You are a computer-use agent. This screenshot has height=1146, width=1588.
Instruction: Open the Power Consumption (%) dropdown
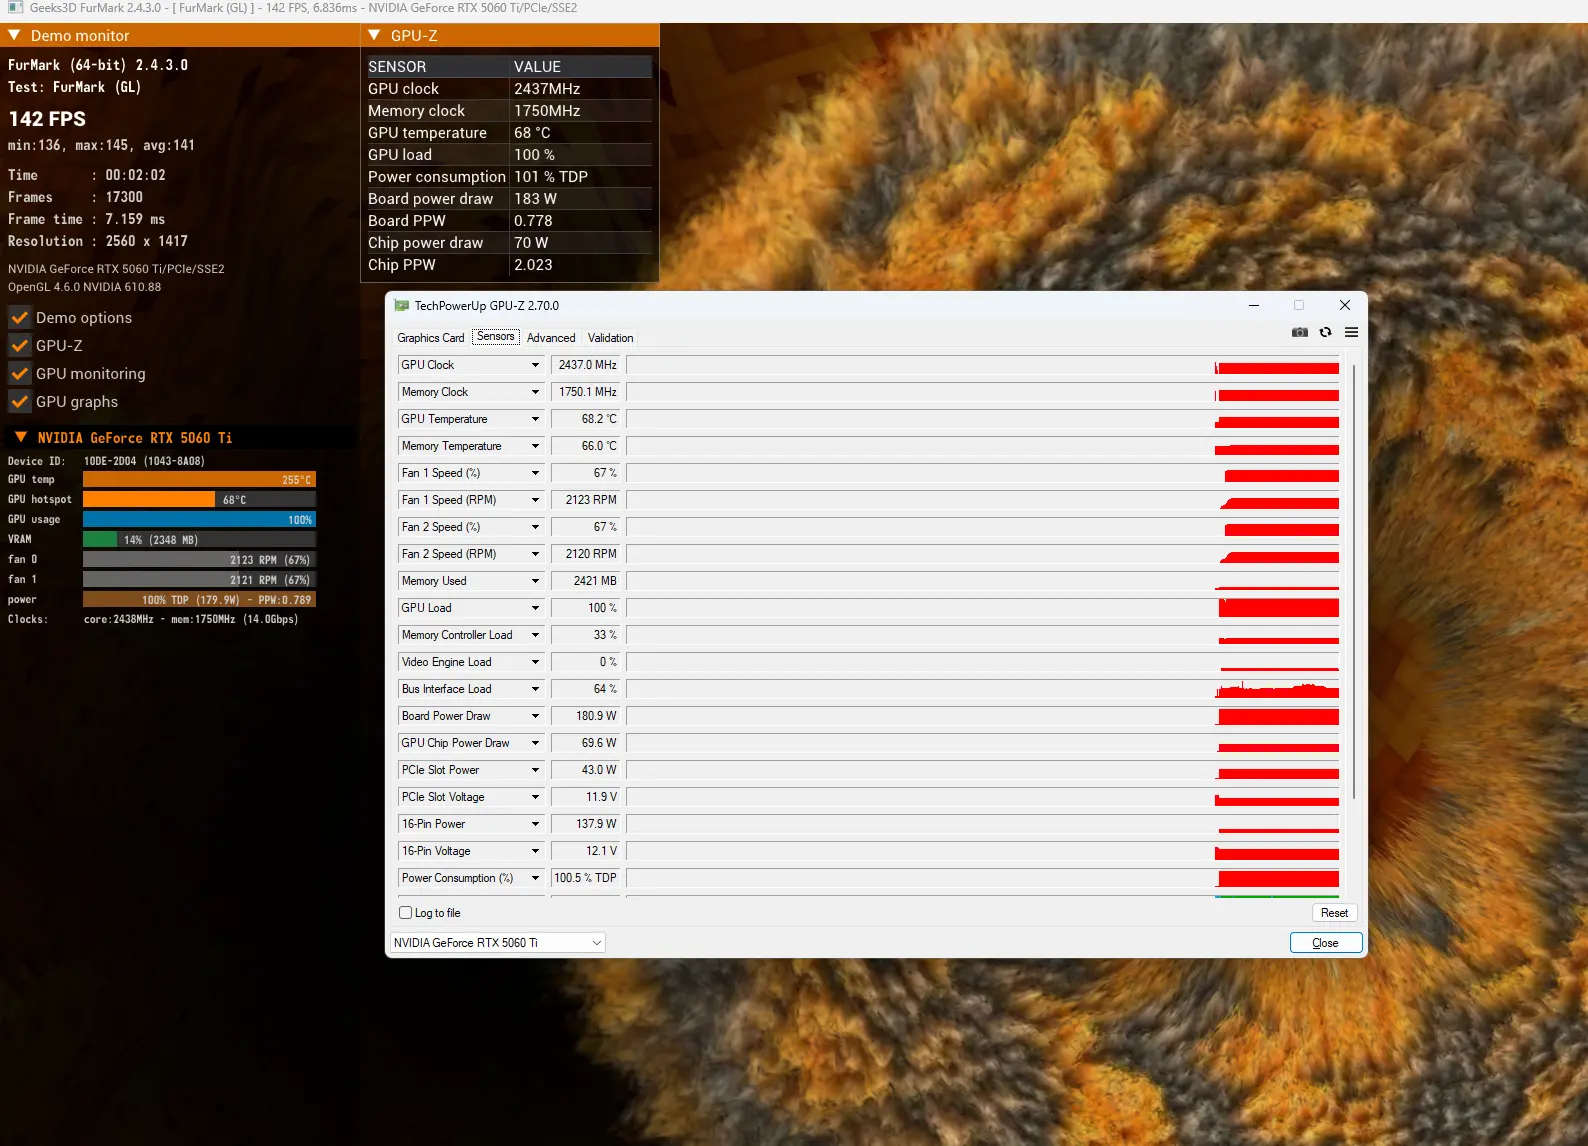click(535, 878)
